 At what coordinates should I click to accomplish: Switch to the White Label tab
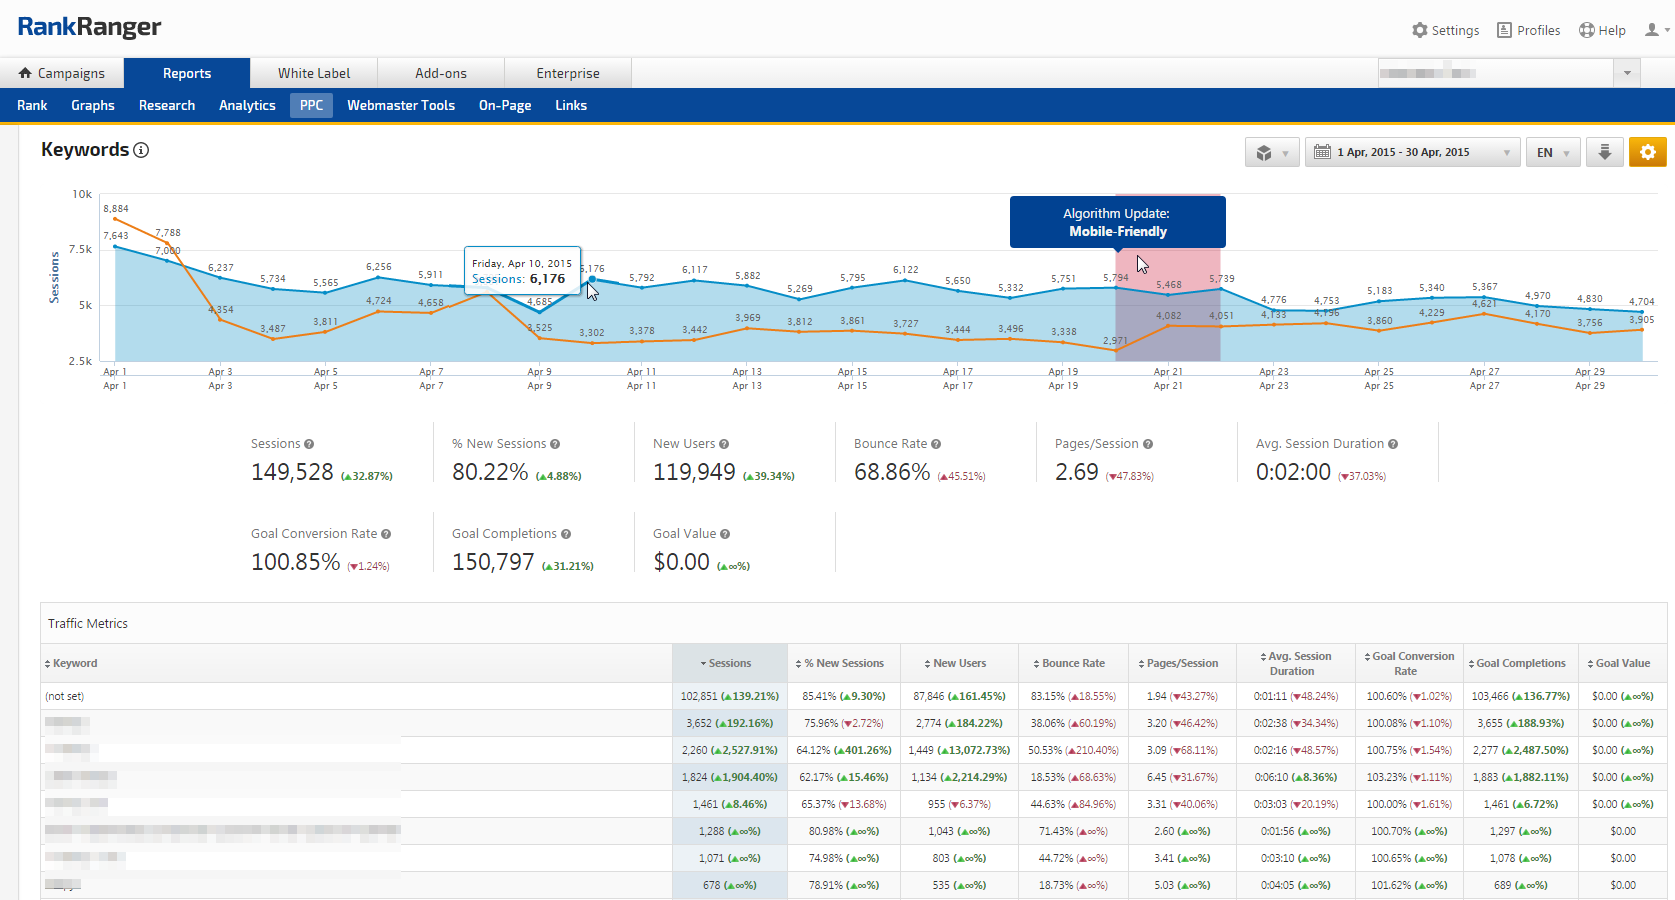point(314,73)
